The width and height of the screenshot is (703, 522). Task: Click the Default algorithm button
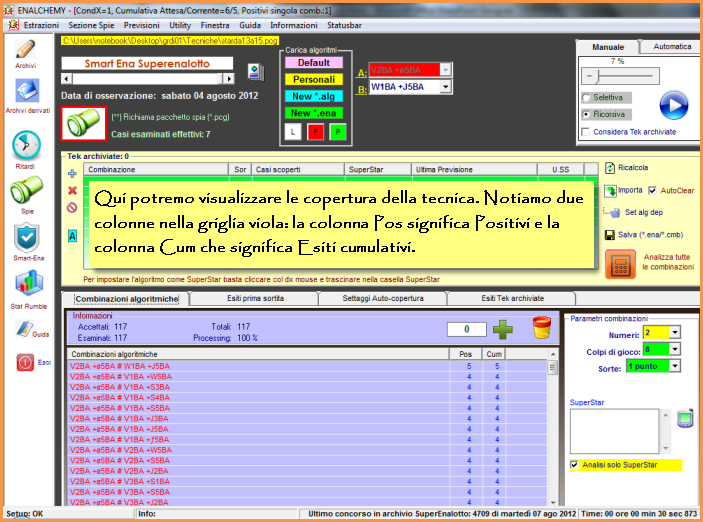(x=314, y=63)
